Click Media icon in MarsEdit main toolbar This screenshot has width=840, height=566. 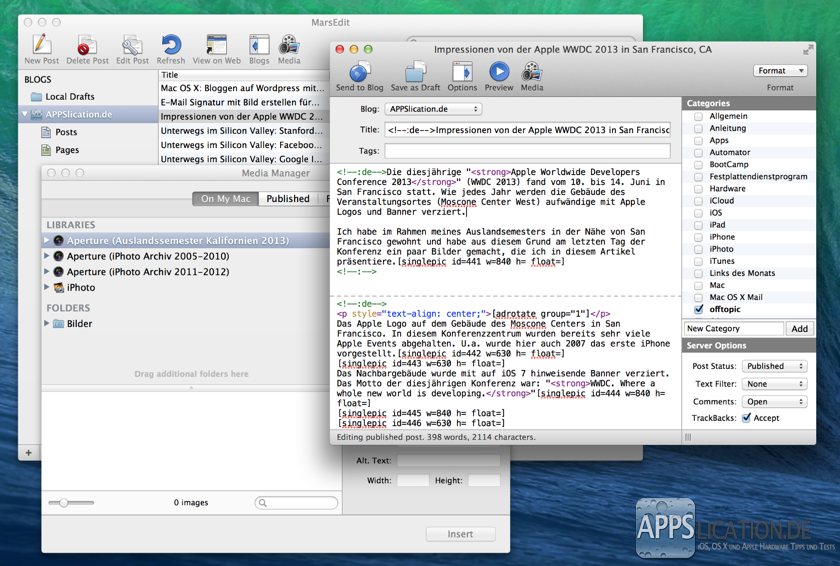pos(289,44)
